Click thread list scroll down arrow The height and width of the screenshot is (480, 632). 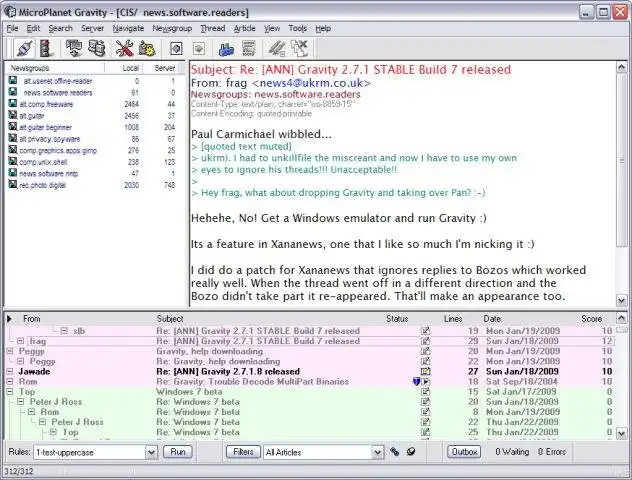621,433
